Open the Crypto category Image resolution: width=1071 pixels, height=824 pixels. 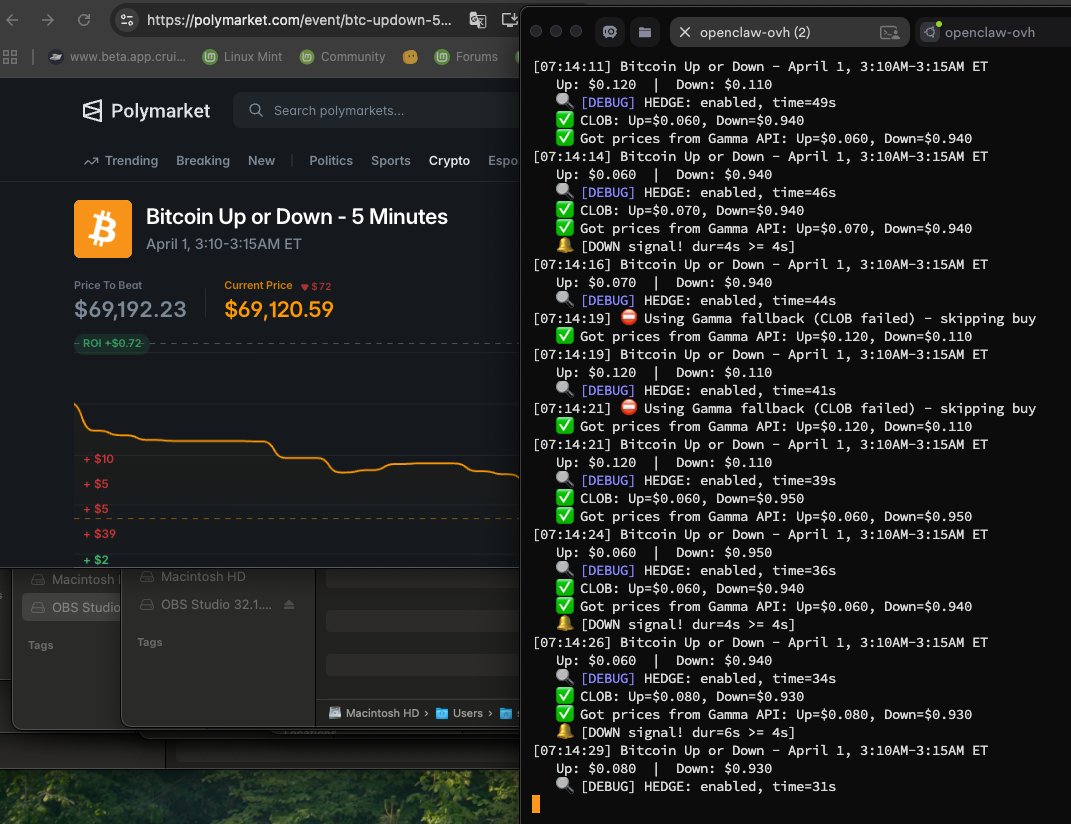449,161
